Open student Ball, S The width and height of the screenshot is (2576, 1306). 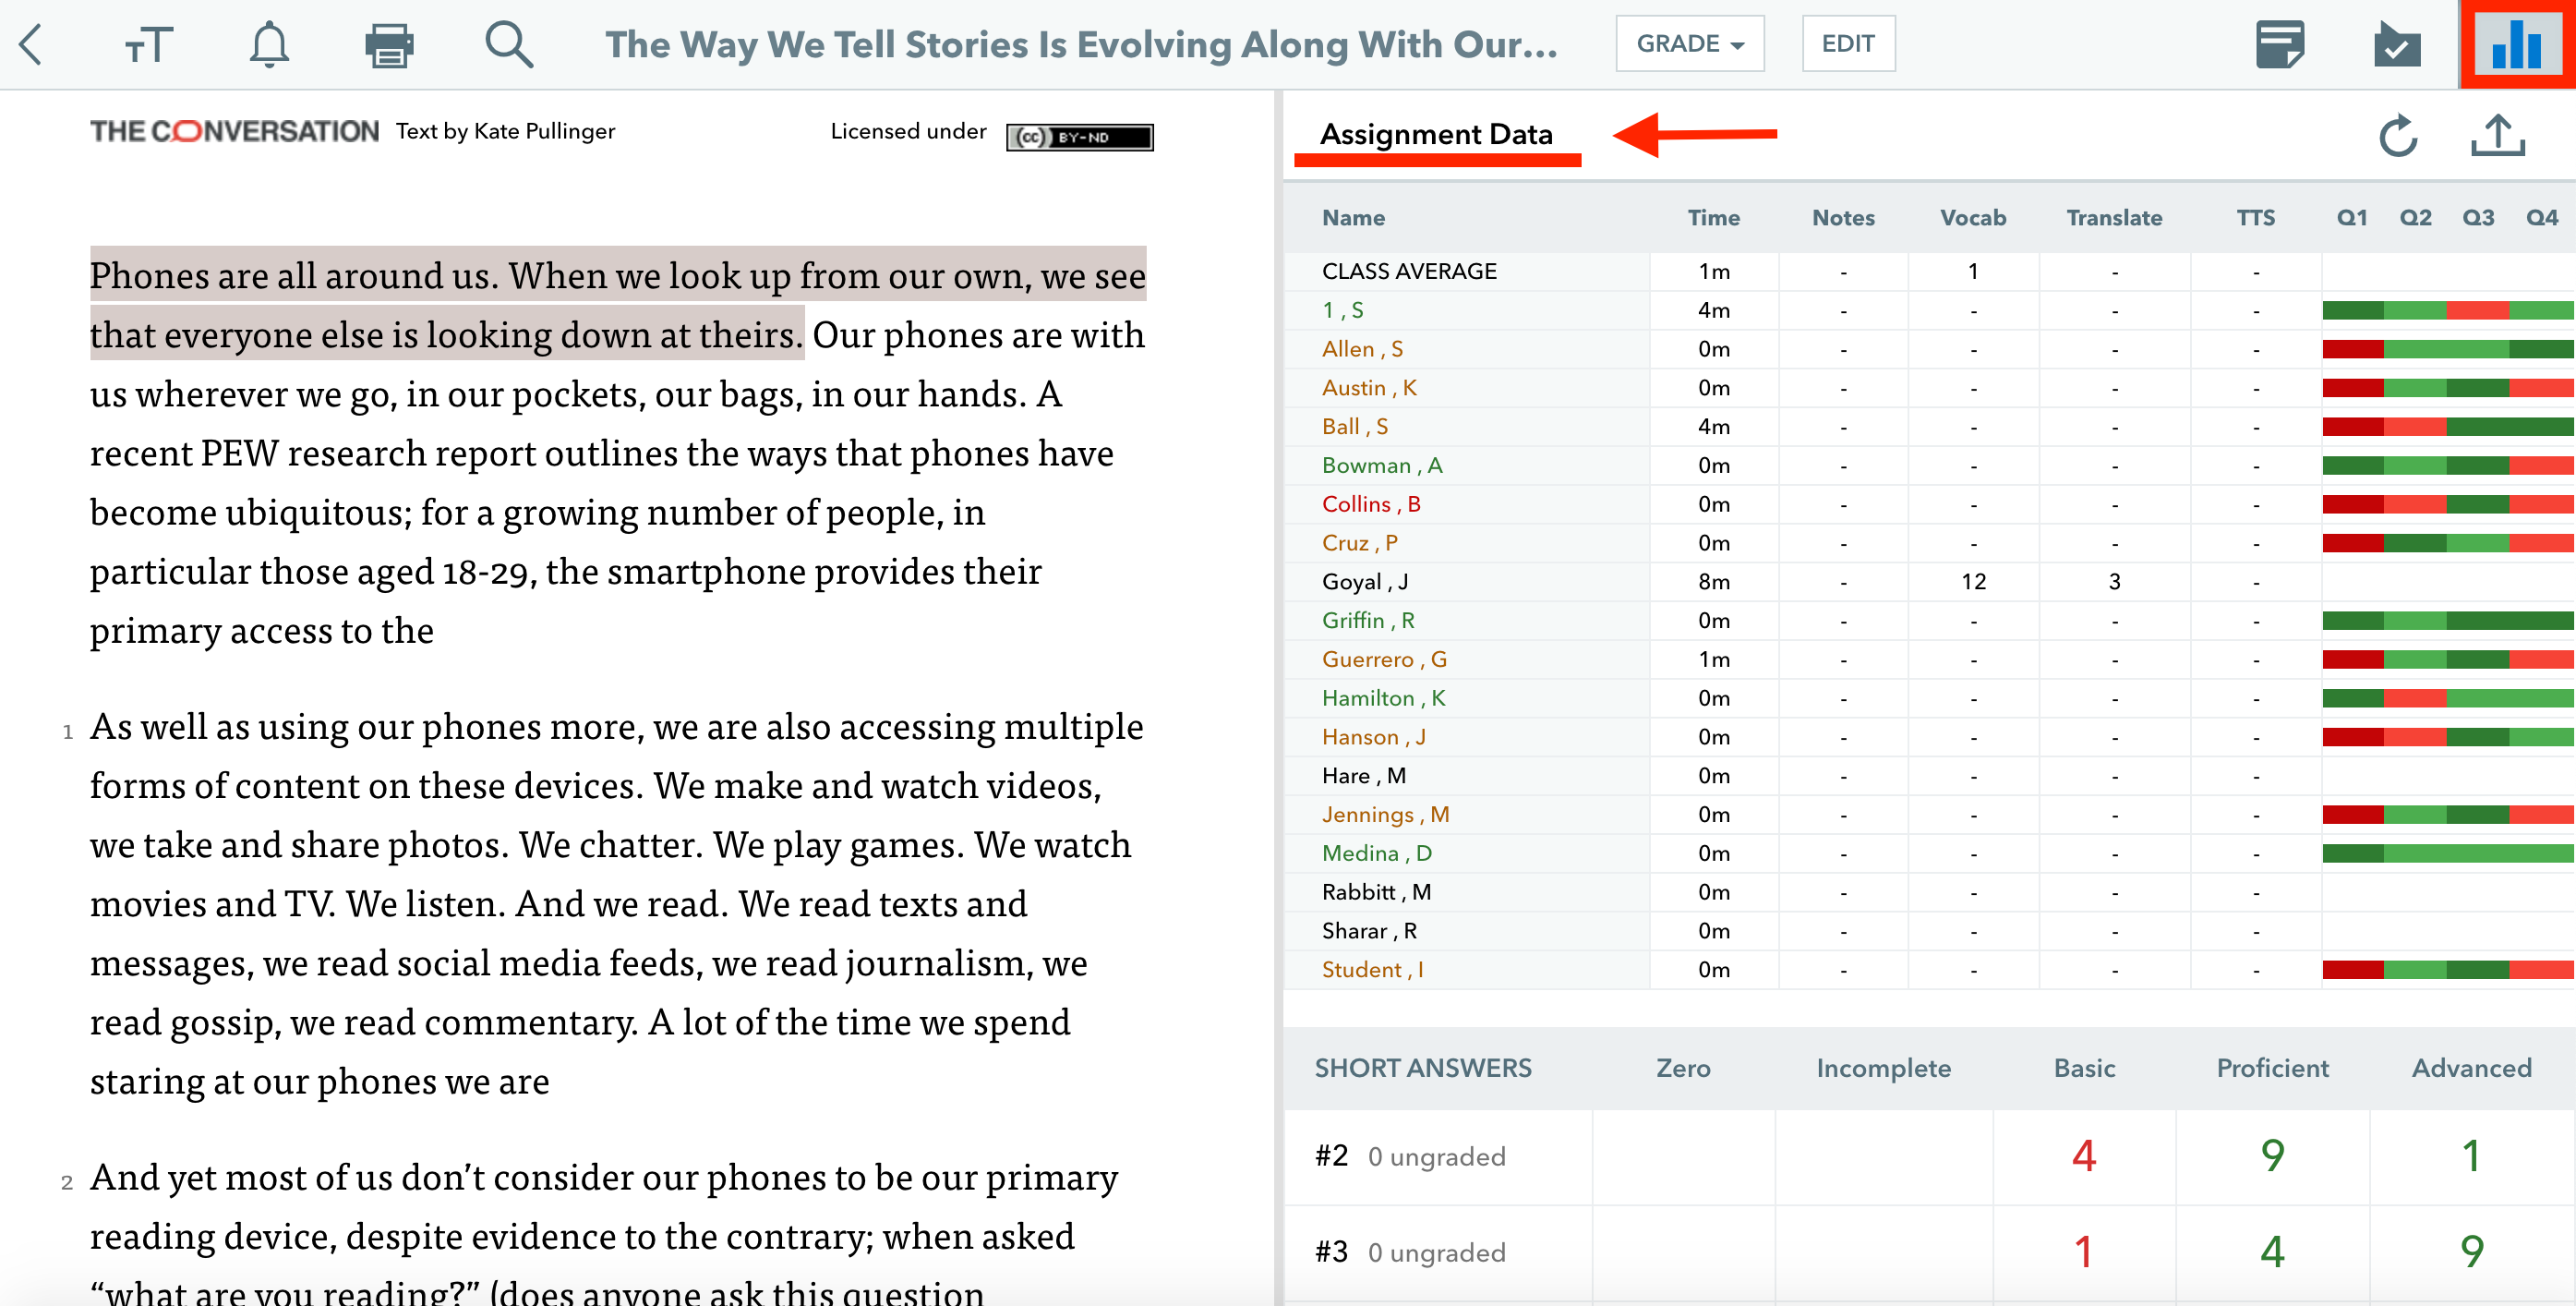coord(1355,427)
